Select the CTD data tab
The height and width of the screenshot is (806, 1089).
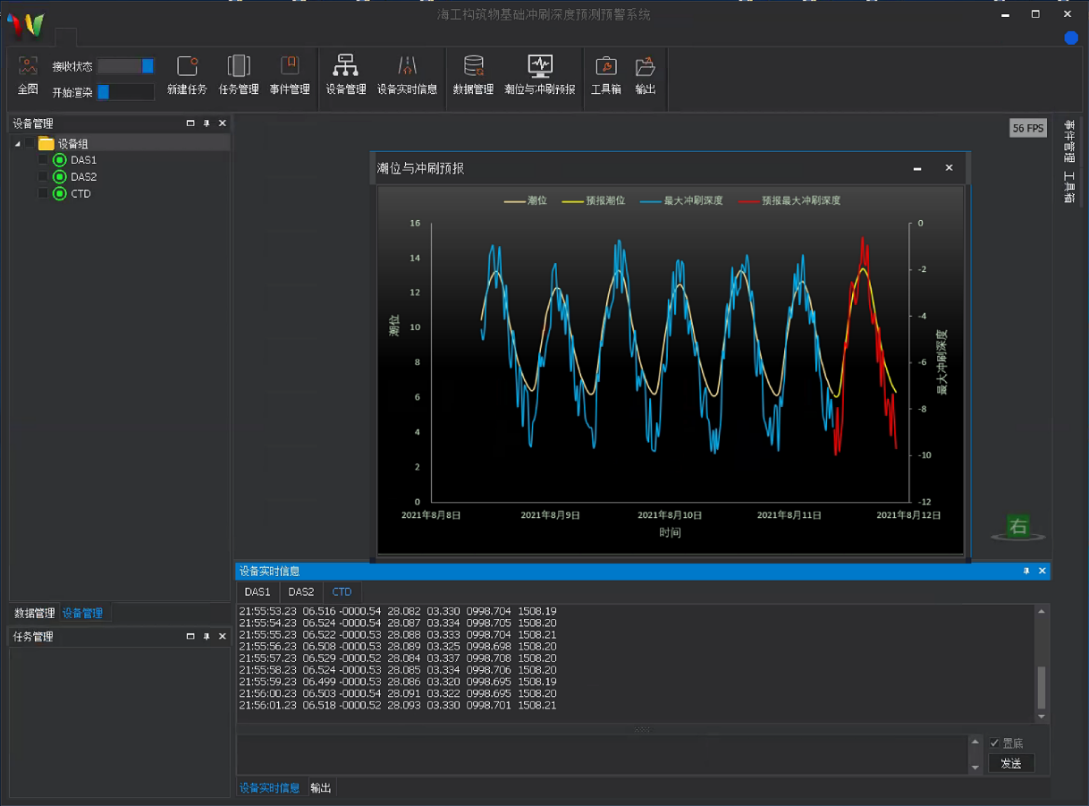pos(342,592)
